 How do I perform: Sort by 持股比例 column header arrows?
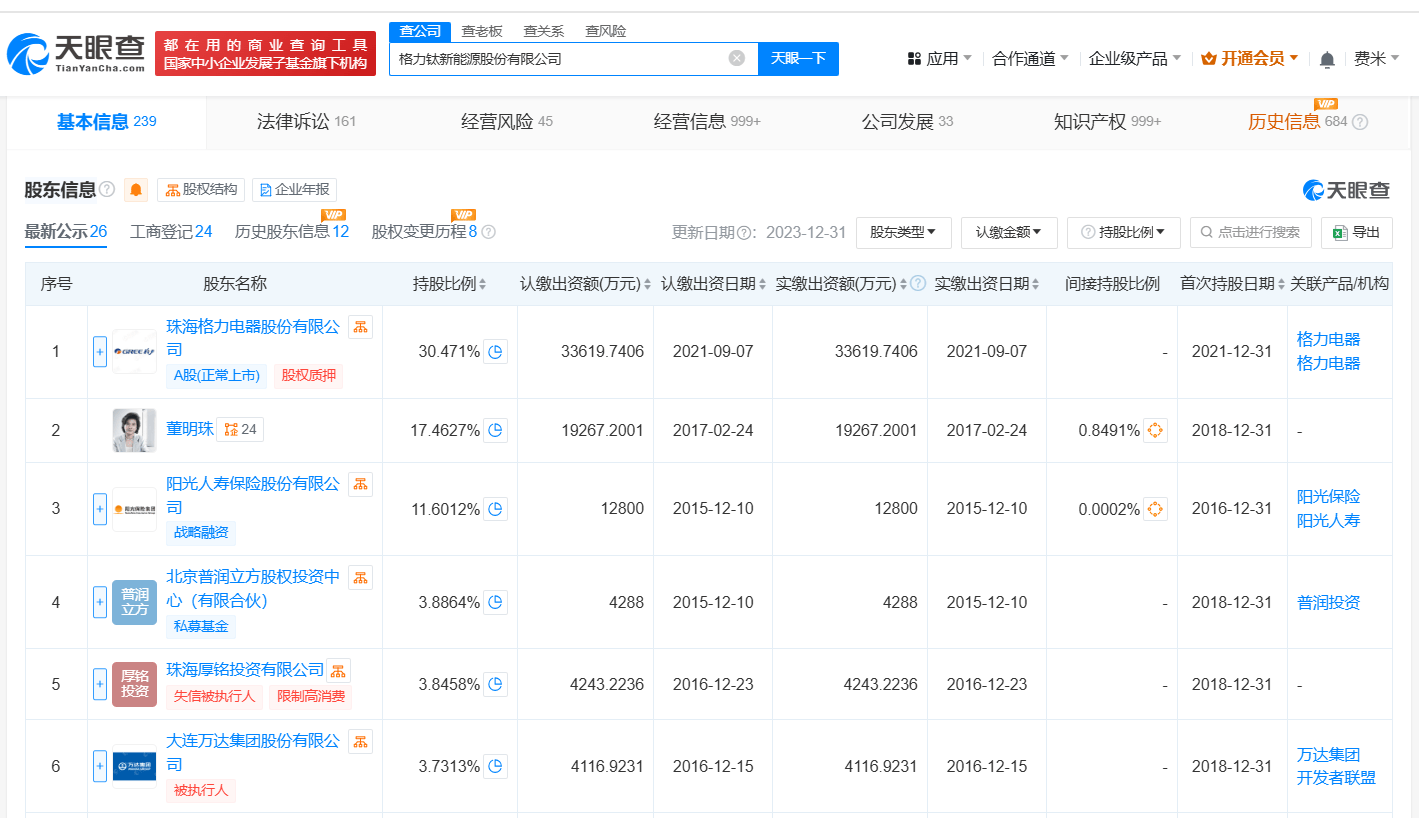pyautogui.click(x=482, y=284)
